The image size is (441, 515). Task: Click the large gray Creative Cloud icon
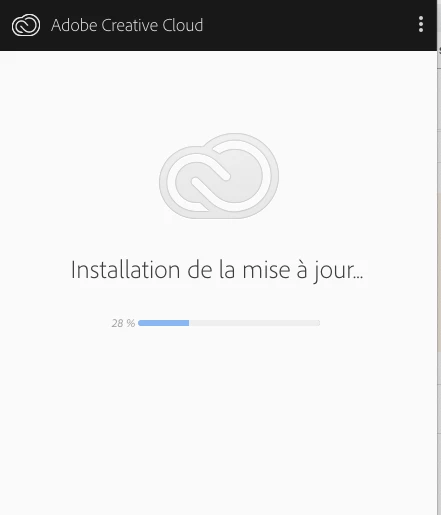(x=219, y=176)
